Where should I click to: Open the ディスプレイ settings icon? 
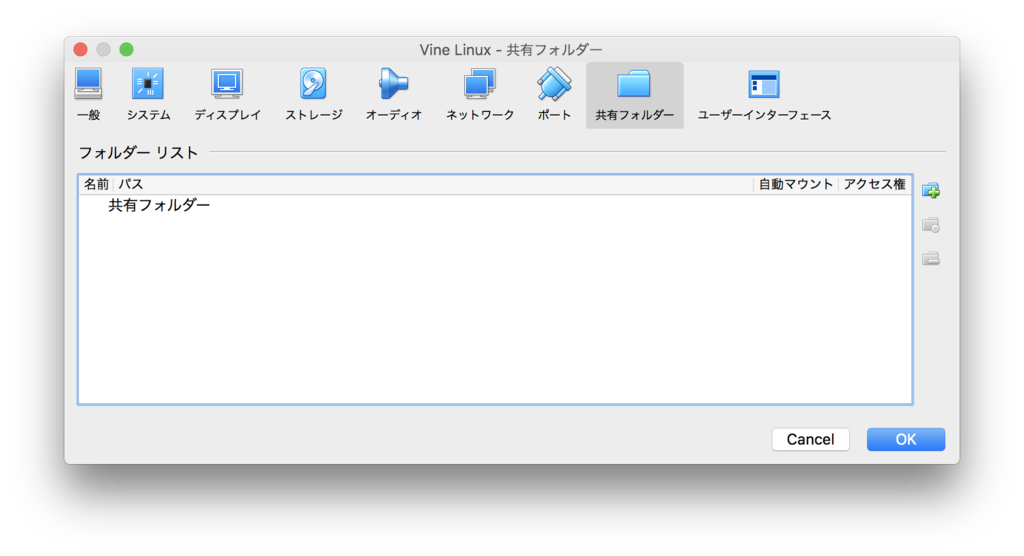pos(227,95)
